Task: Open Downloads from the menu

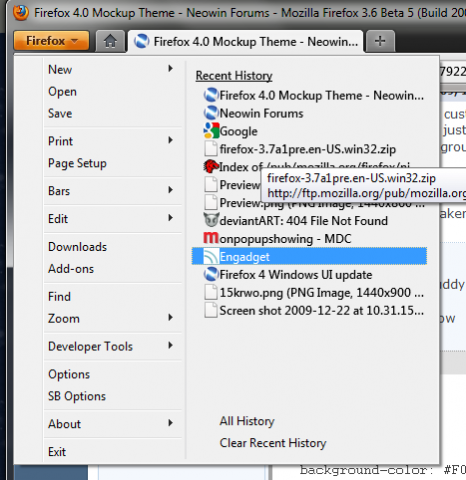Action: pos(77,247)
